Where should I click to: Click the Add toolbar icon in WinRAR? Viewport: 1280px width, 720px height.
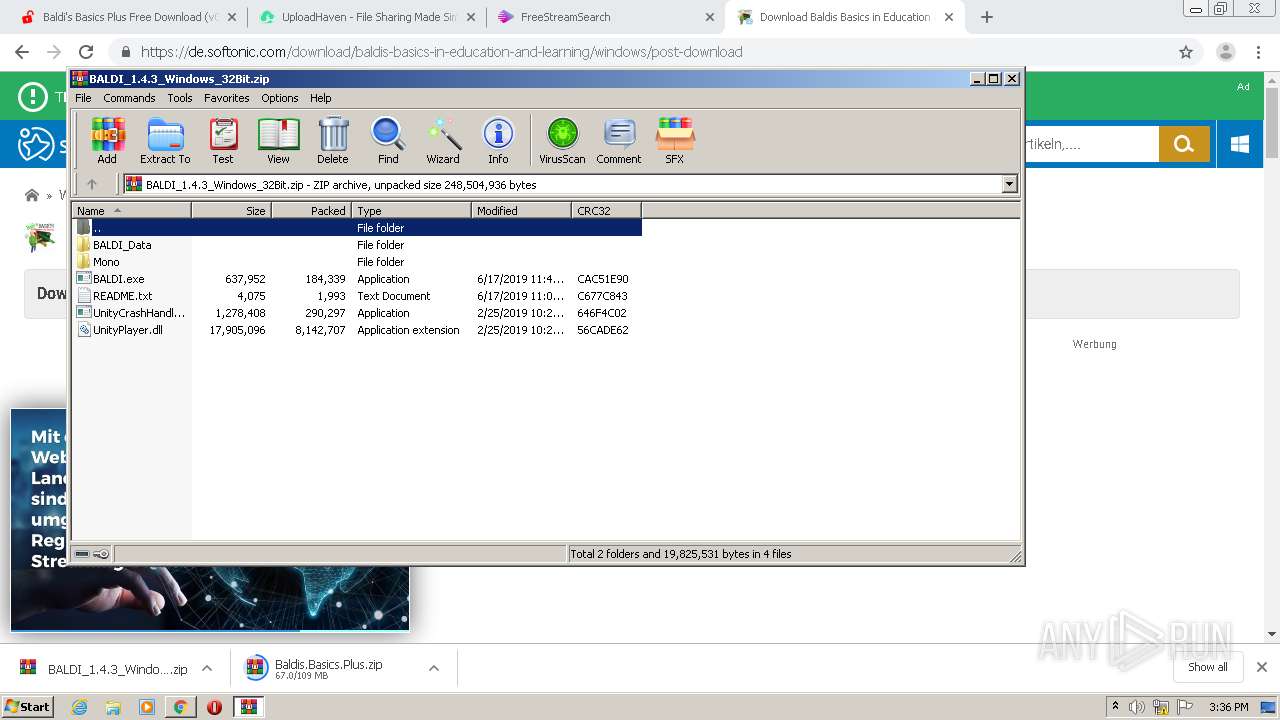(x=107, y=140)
